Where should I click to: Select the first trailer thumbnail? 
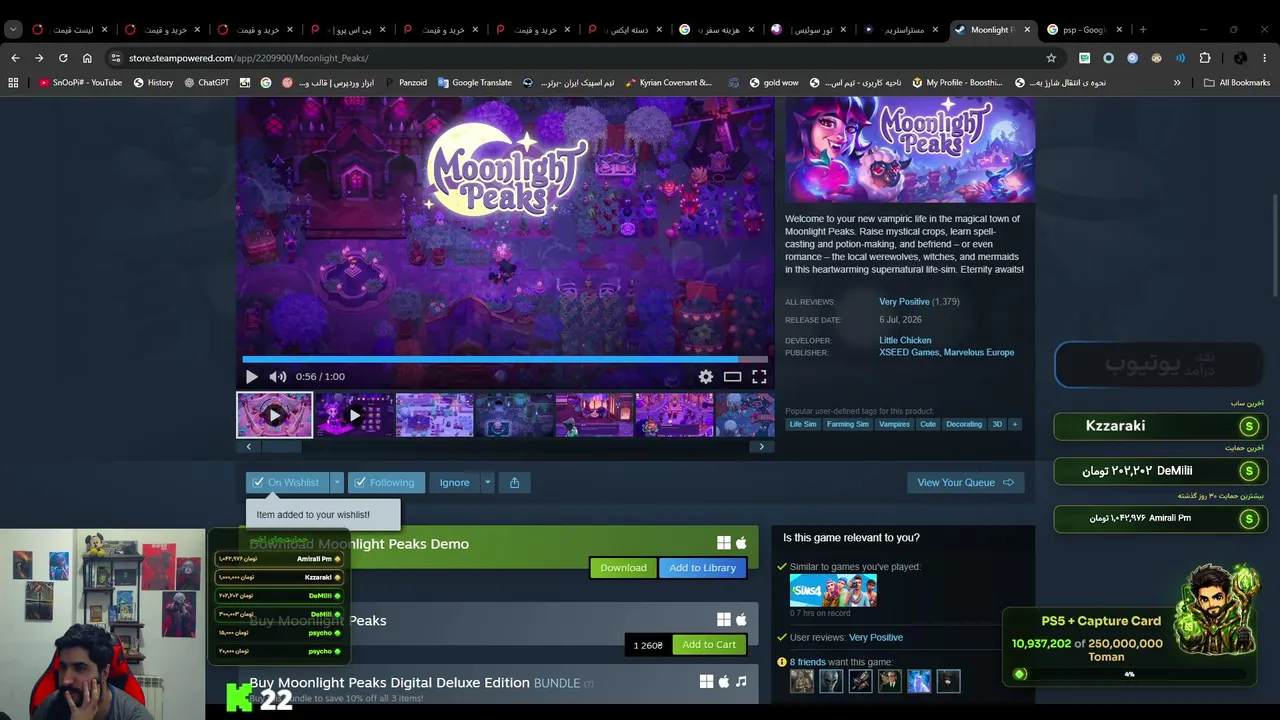pos(274,415)
